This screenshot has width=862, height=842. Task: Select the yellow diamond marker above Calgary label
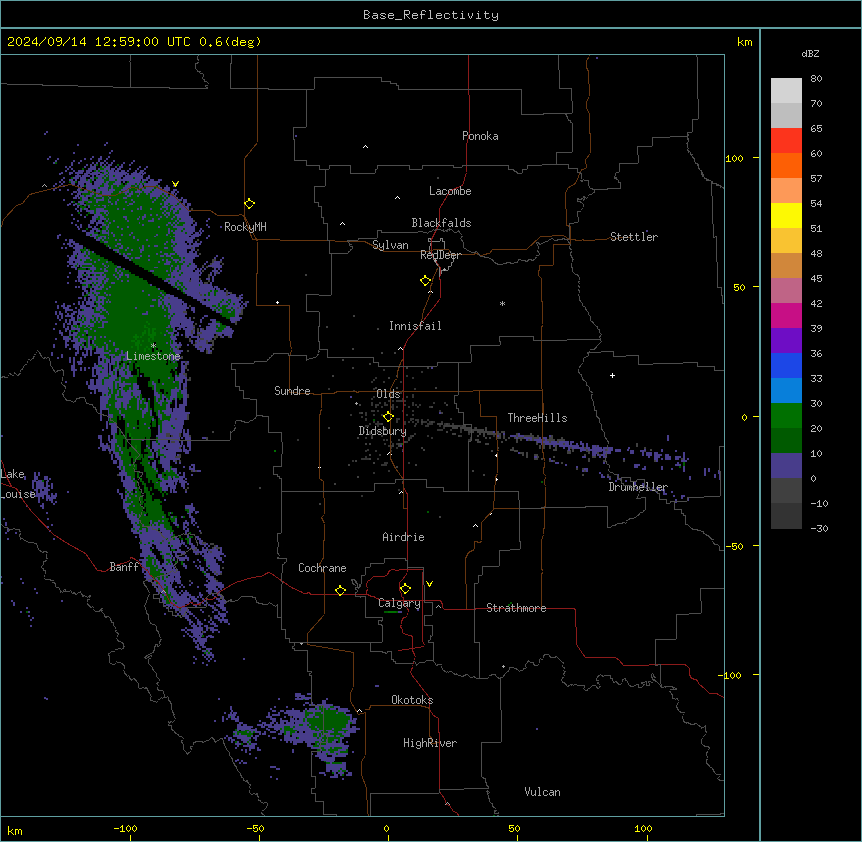[x=405, y=589]
